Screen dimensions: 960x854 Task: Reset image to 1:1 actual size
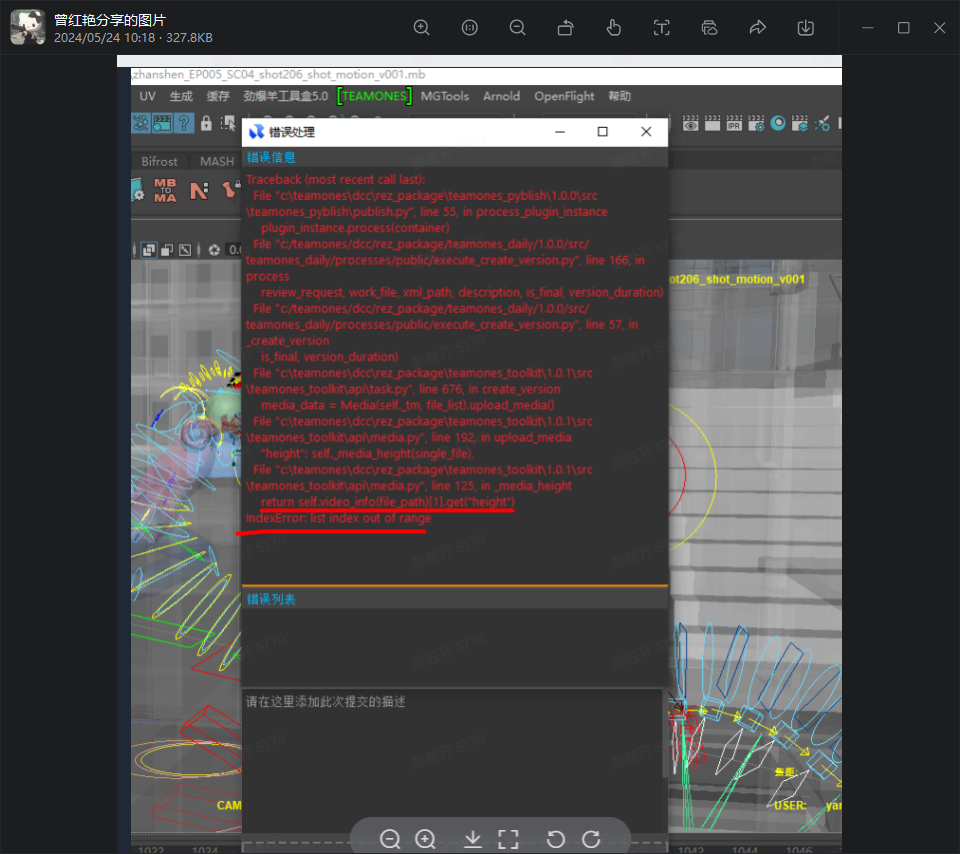coord(469,28)
